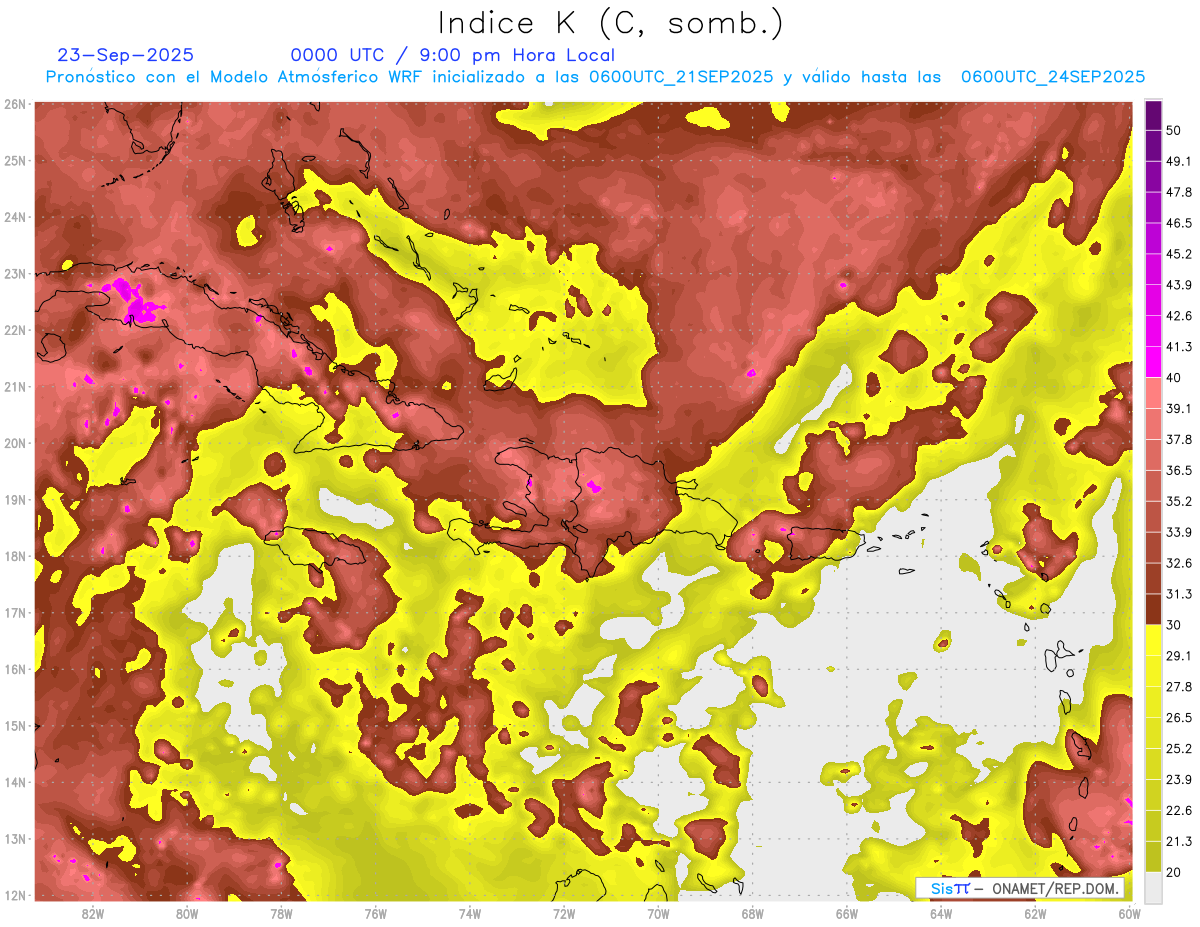This screenshot has width=1200, height=927.
Task: Click the "0000 UTC / 9:00 pm Hora Local" text
Action: (x=452, y=55)
